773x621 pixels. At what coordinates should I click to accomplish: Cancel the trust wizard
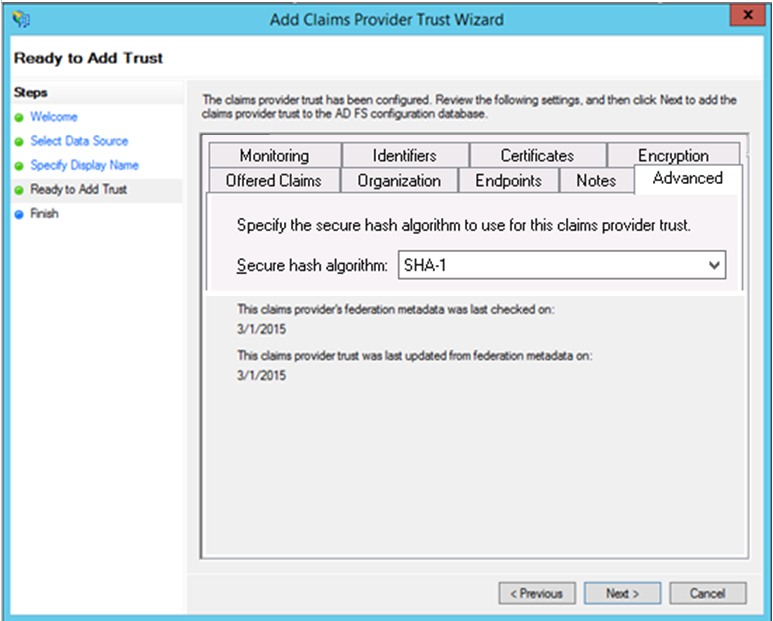point(707,593)
